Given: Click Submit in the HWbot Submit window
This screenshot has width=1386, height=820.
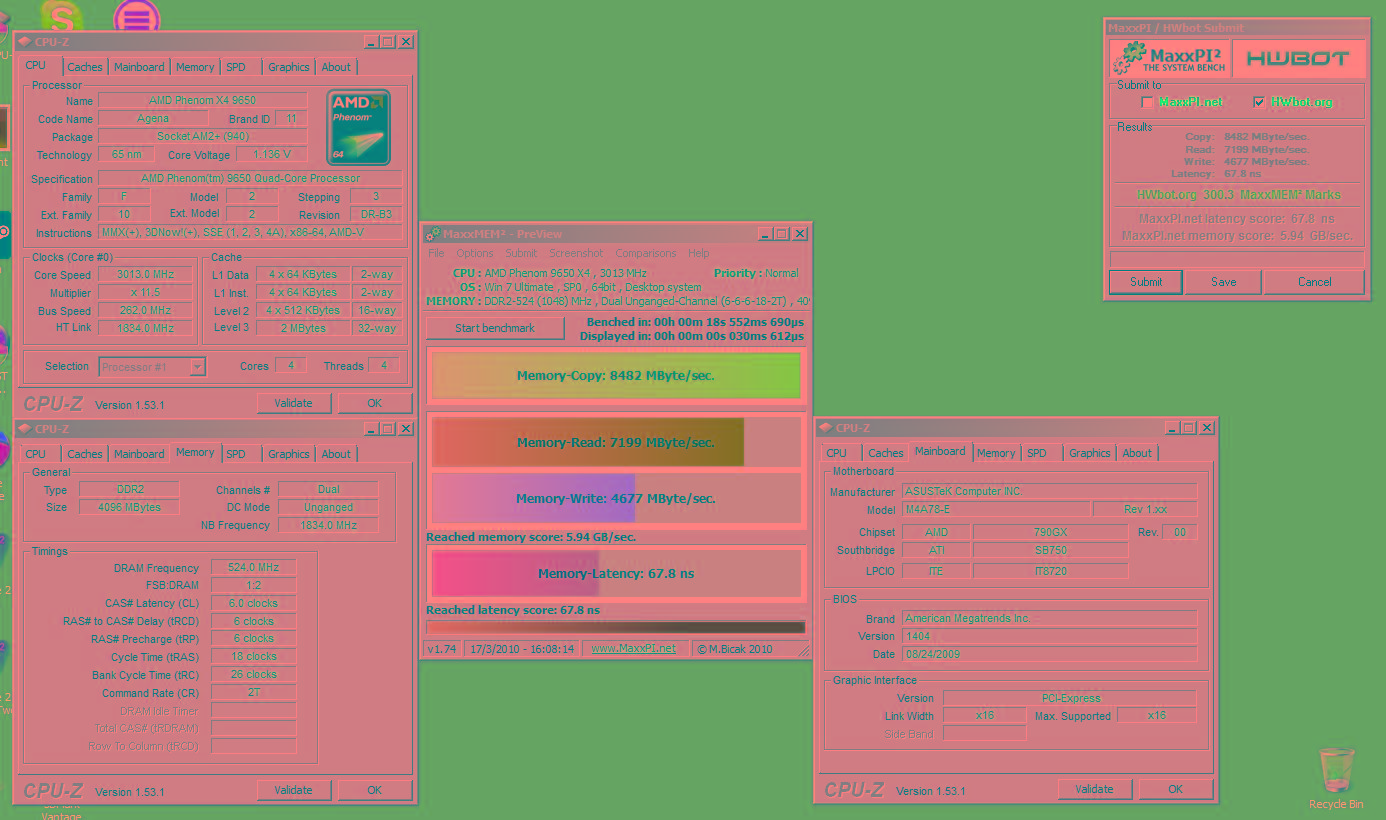Looking at the screenshot, I should pyautogui.click(x=1146, y=282).
